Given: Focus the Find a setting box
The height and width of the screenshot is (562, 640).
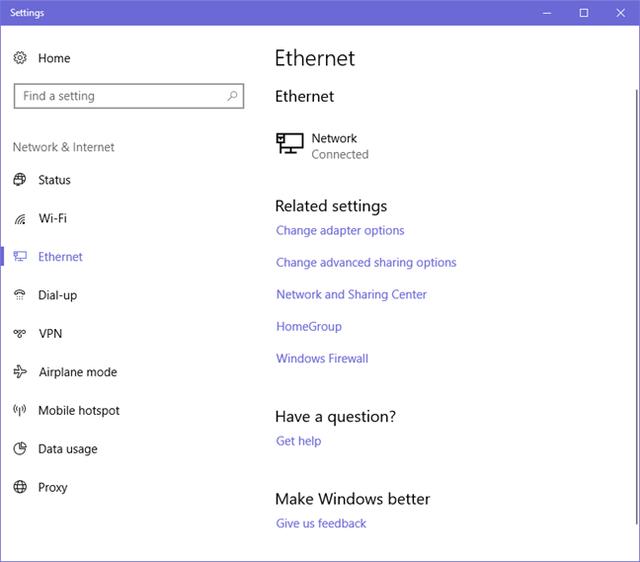Looking at the screenshot, I should pos(129,96).
